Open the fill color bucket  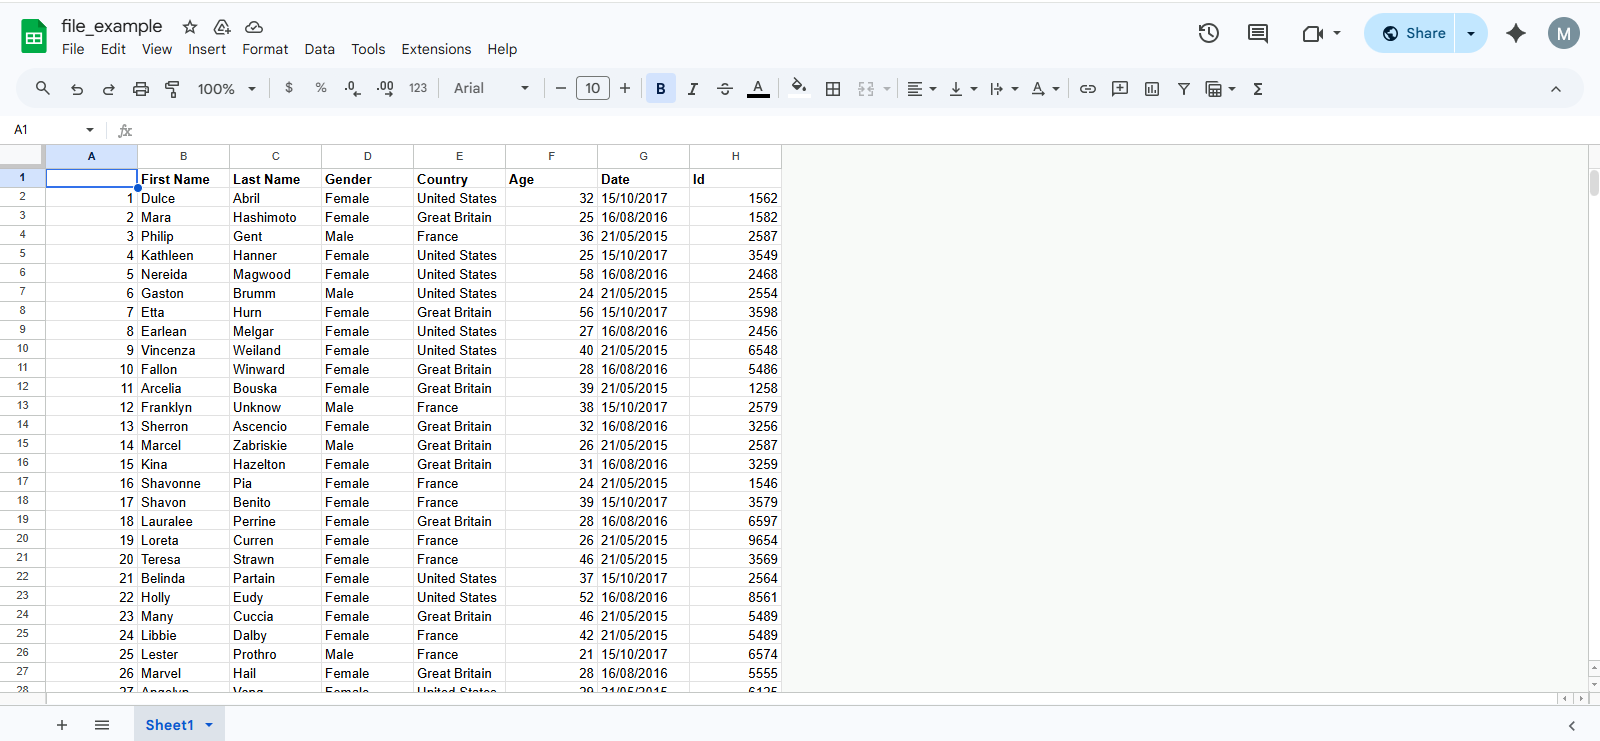pyautogui.click(x=798, y=88)
